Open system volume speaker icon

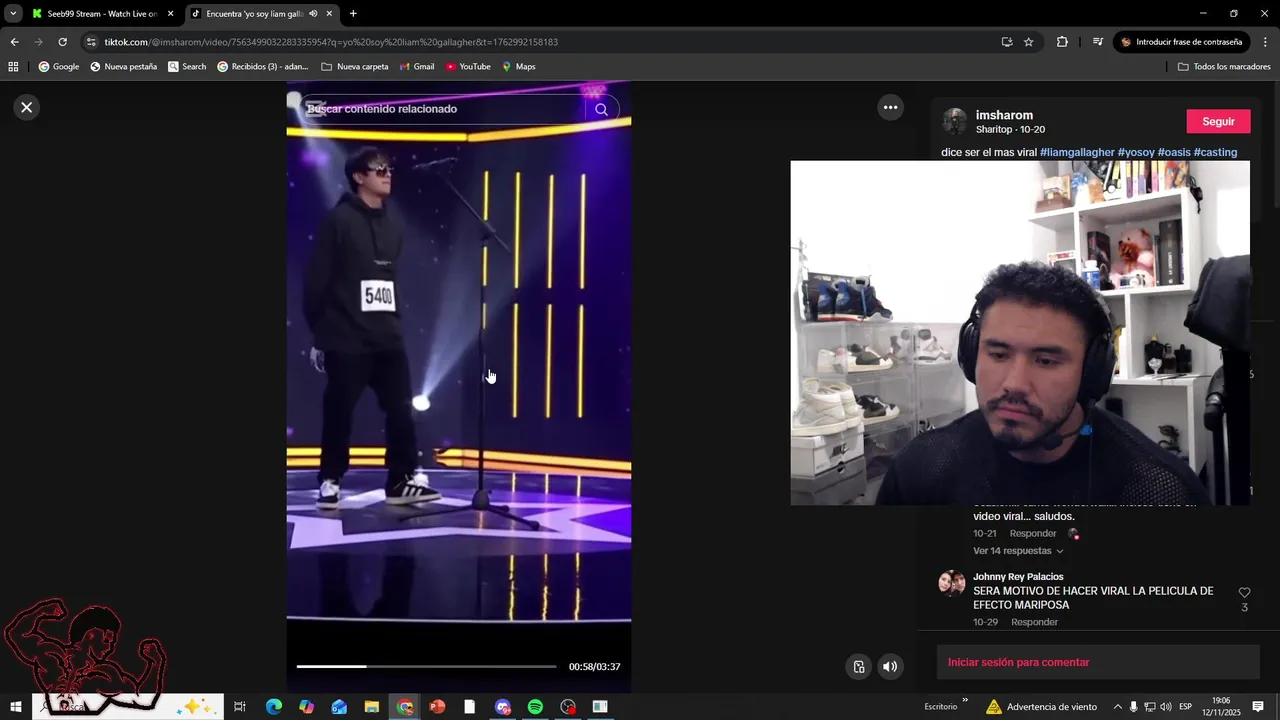(1165, 707)
